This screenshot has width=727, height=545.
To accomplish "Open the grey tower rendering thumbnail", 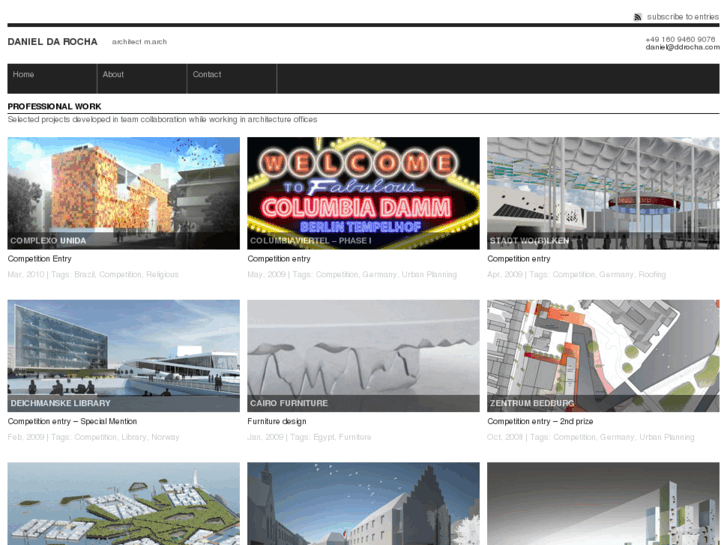I will [x=603, y=504].
